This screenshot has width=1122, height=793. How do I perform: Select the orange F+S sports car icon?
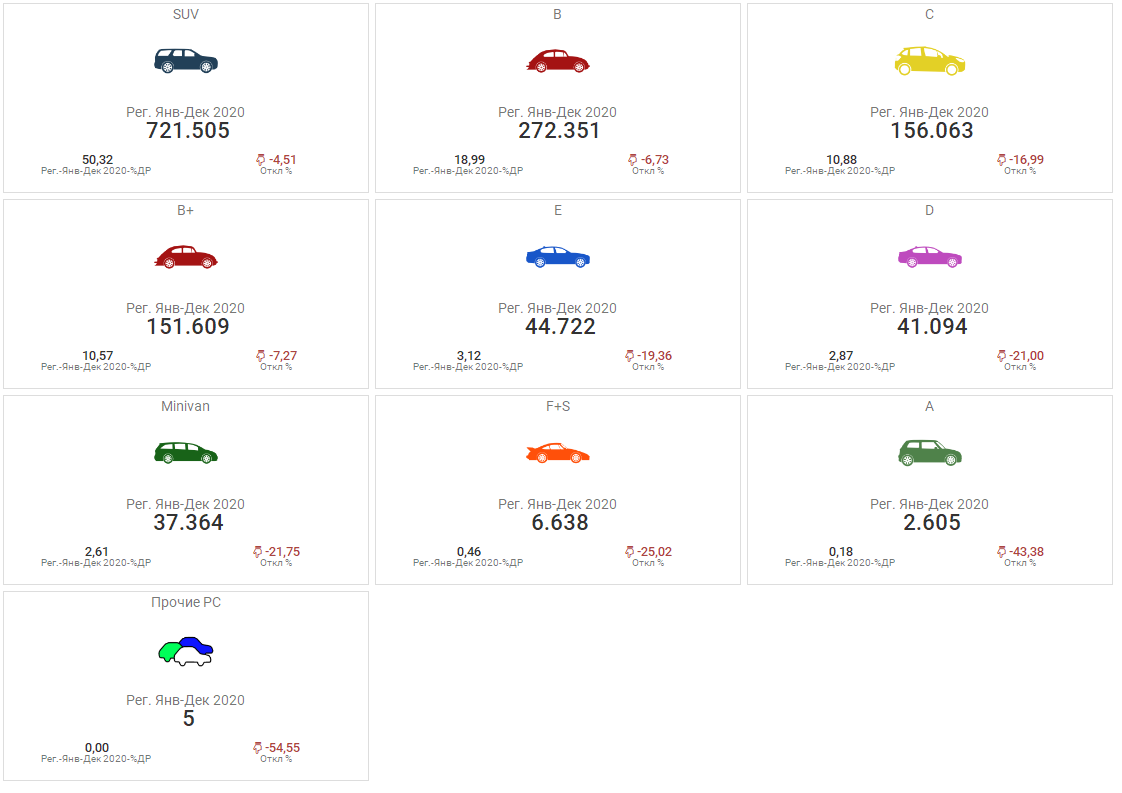click(558, 452)
